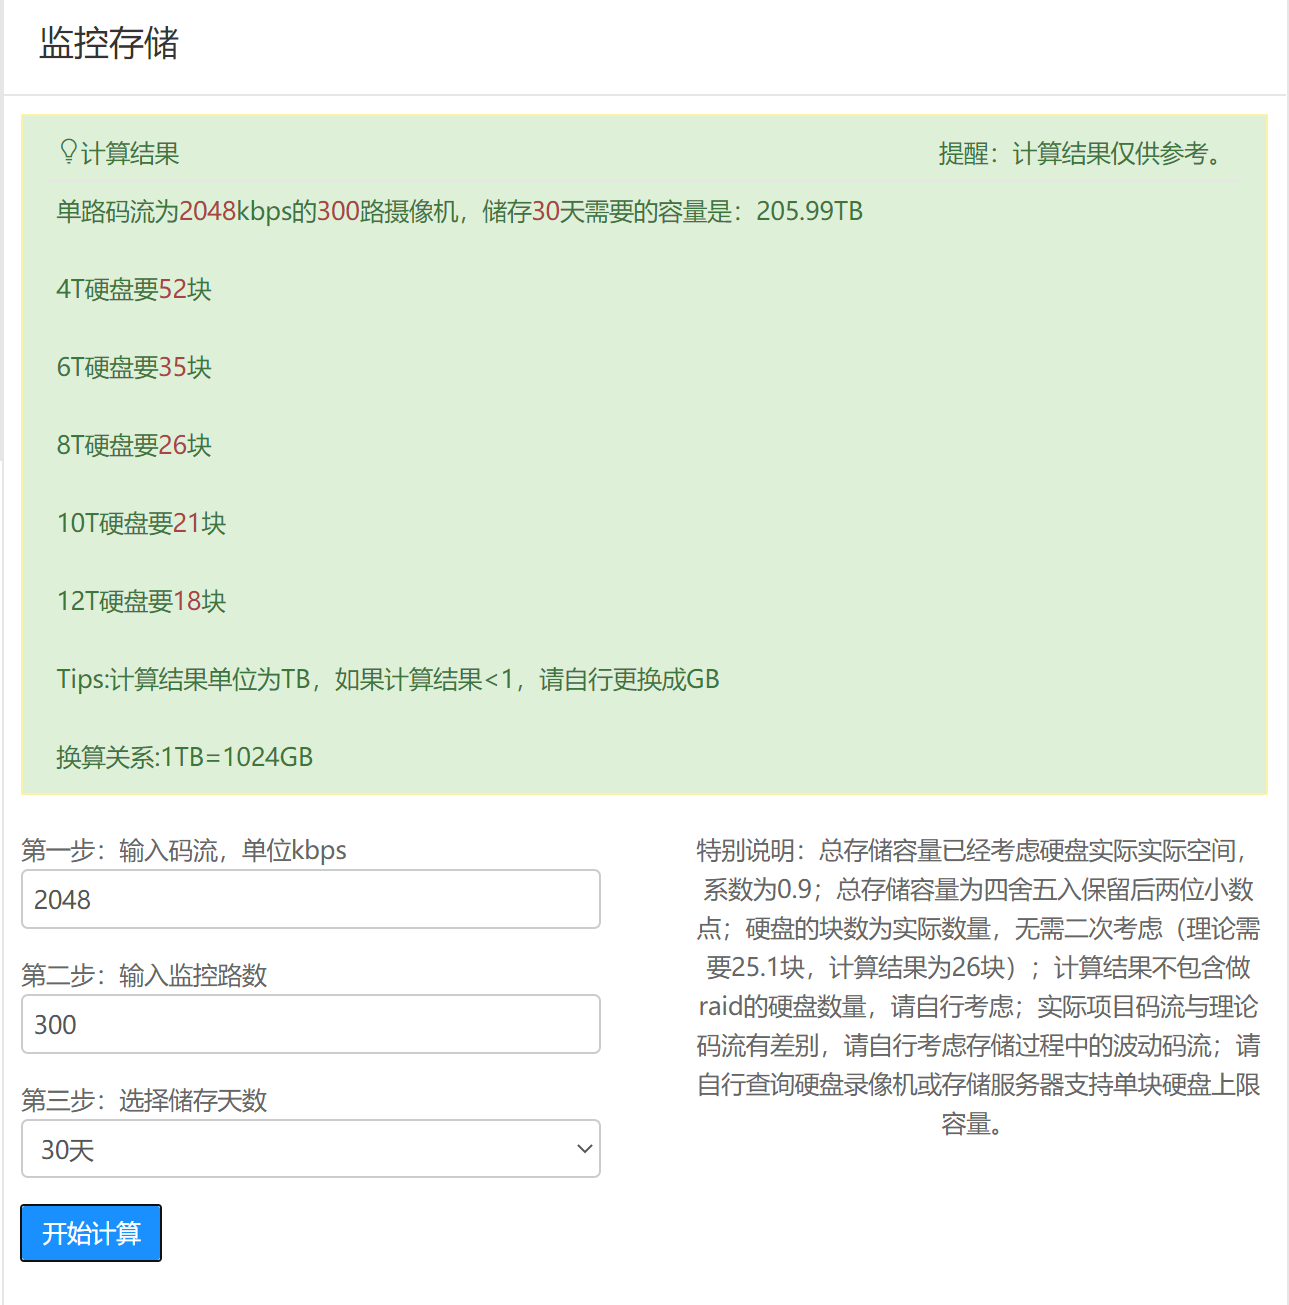Screen dimensions: 1289x1305
Task: Focus the bitrate input containing 2048
Action: pos(310,899)
